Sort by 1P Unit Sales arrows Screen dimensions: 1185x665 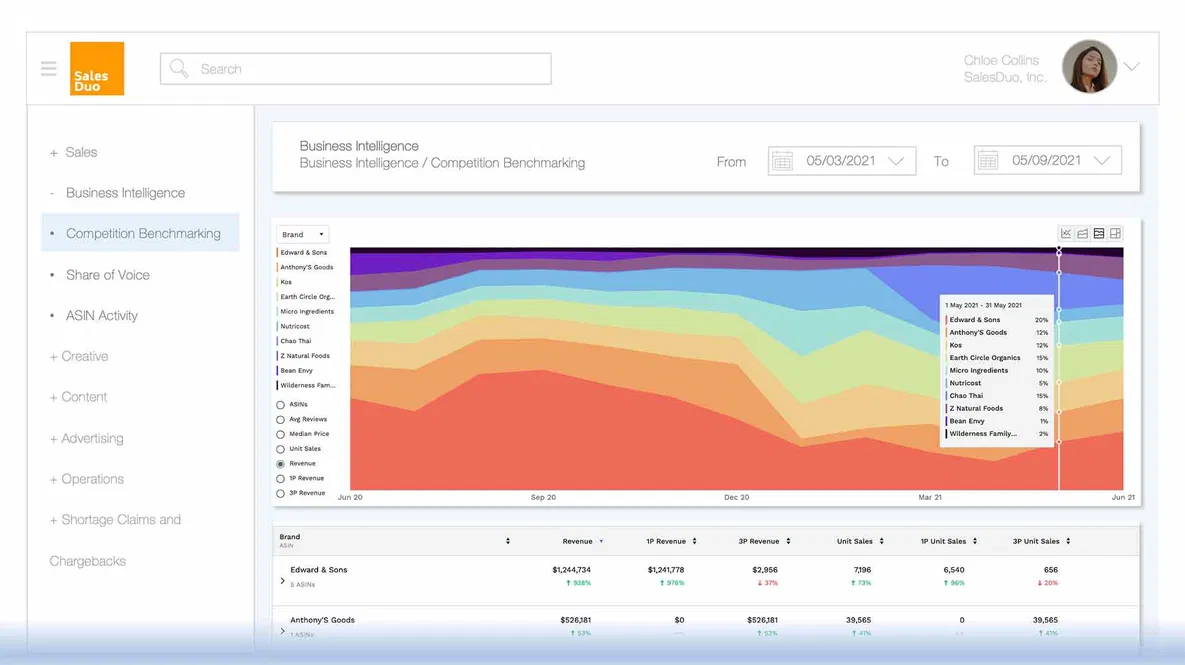975,541
